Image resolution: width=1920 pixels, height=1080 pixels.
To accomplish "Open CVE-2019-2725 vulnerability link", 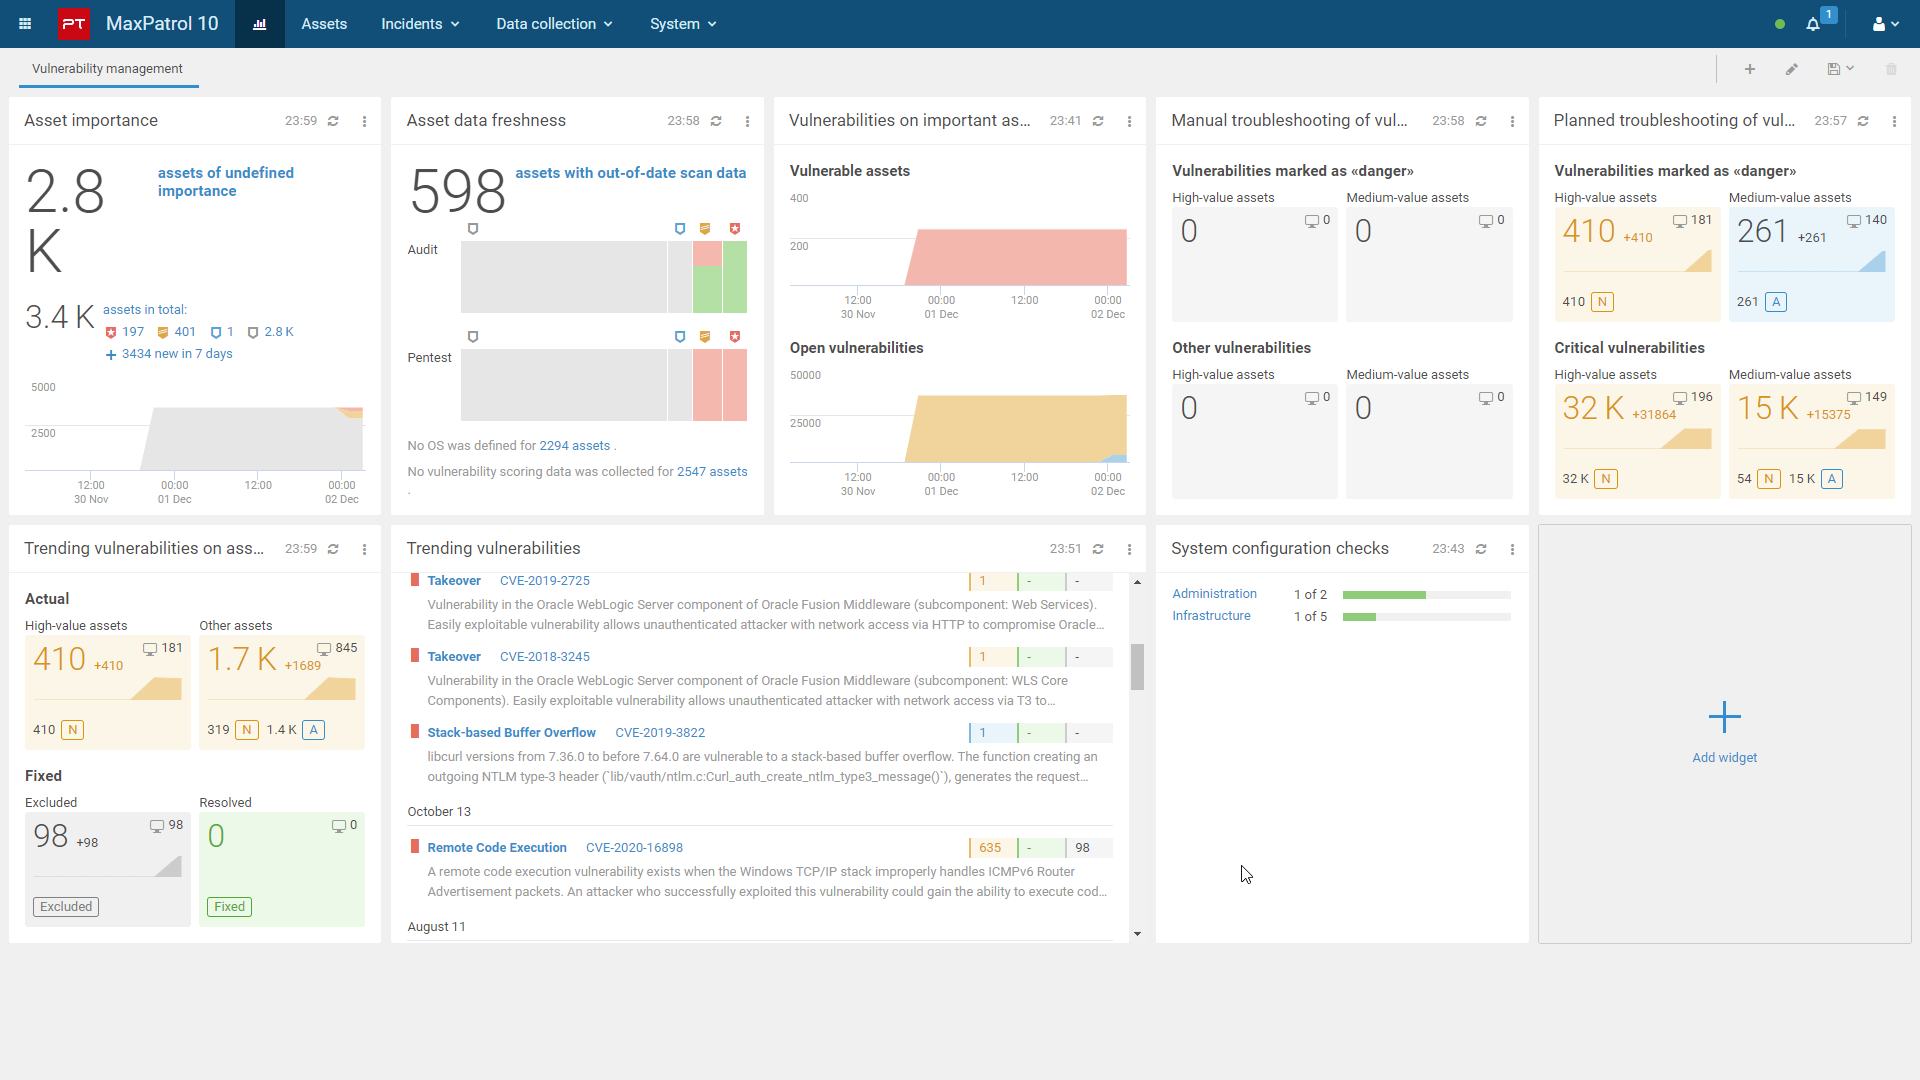I will (x=545, y=581).
